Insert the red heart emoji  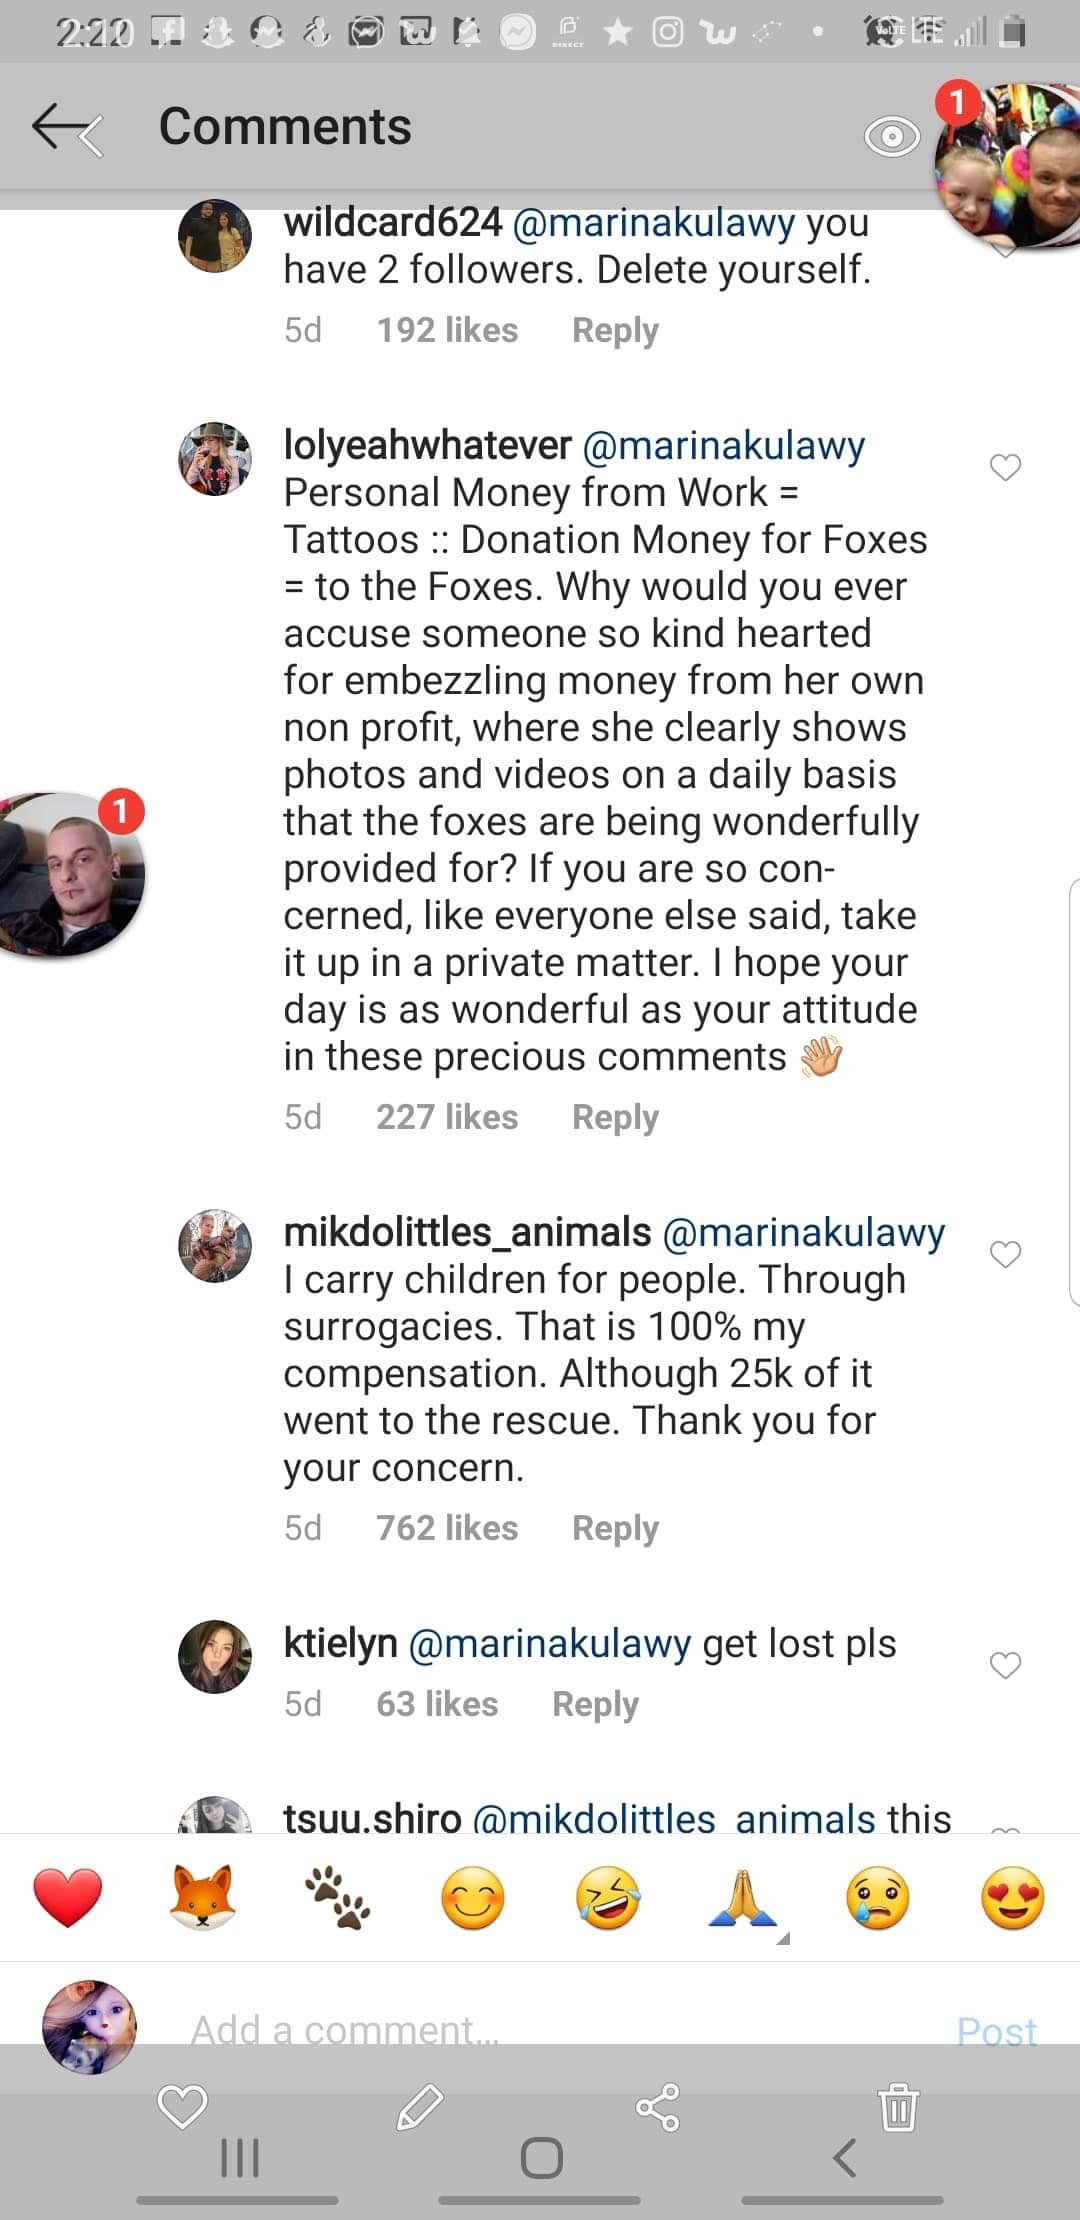pyautogui.click(x=68, y=1898)
